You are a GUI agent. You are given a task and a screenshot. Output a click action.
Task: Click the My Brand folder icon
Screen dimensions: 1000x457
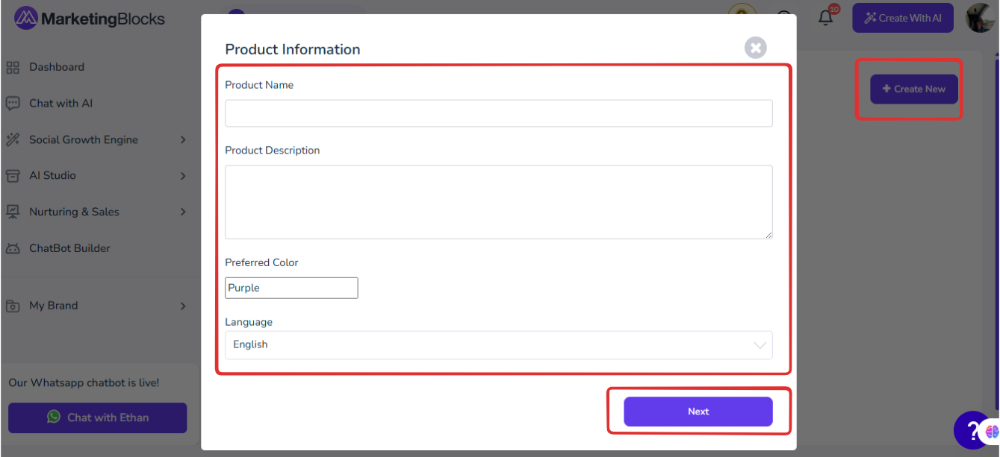coord(13,306)
